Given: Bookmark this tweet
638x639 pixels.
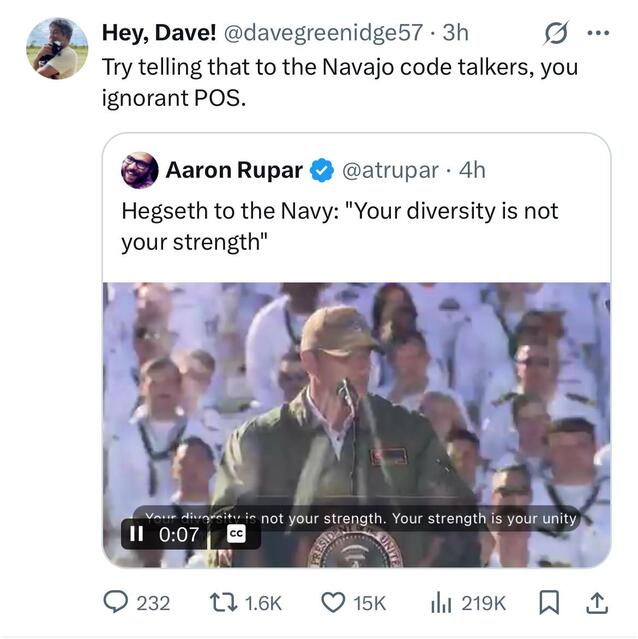Looking at the screenshot, I should click(549, 603).
